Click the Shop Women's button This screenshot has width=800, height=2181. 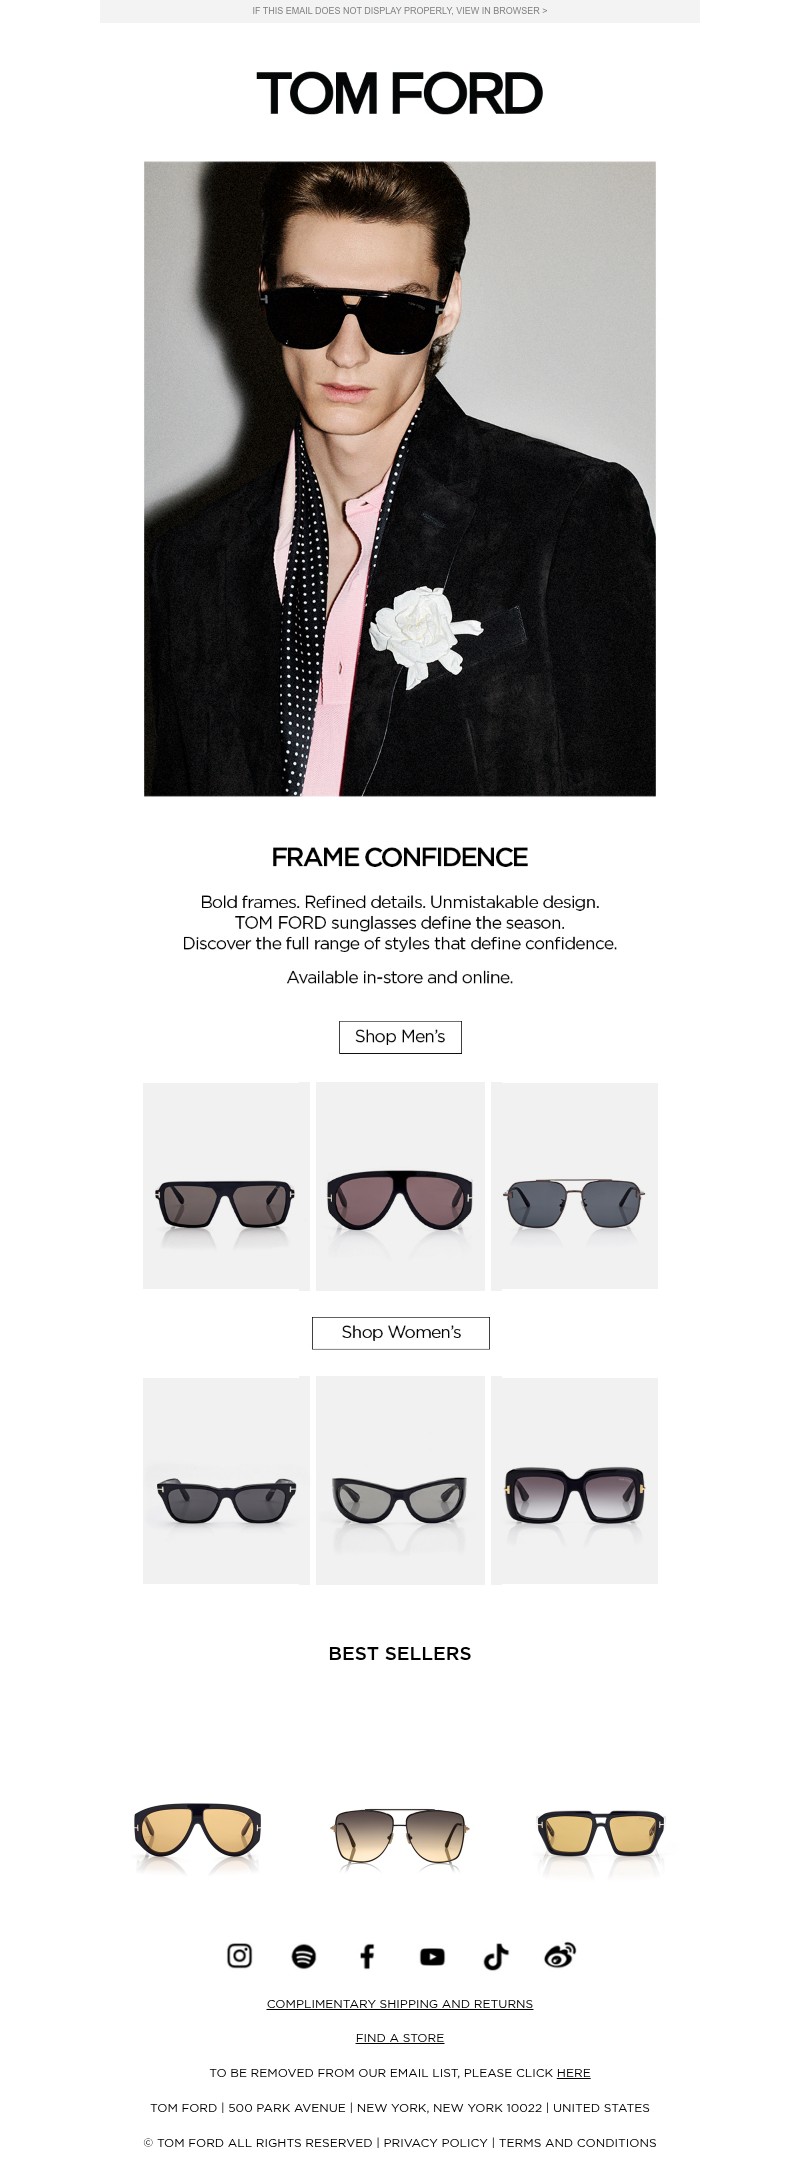click(x=401, y=1333)
